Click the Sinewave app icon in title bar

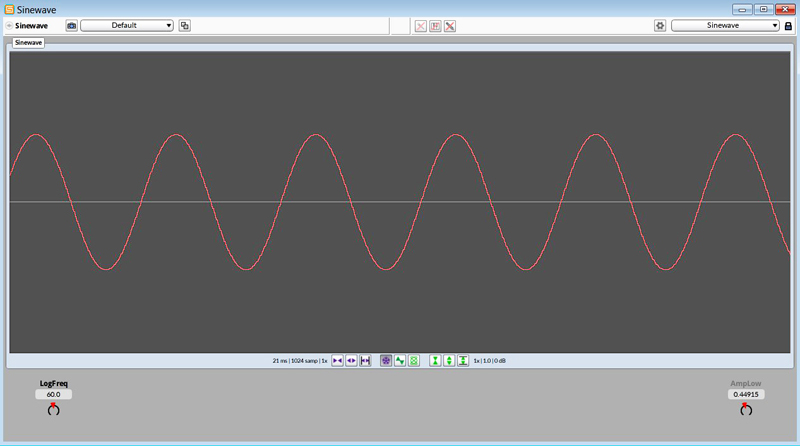coord(9,9)
